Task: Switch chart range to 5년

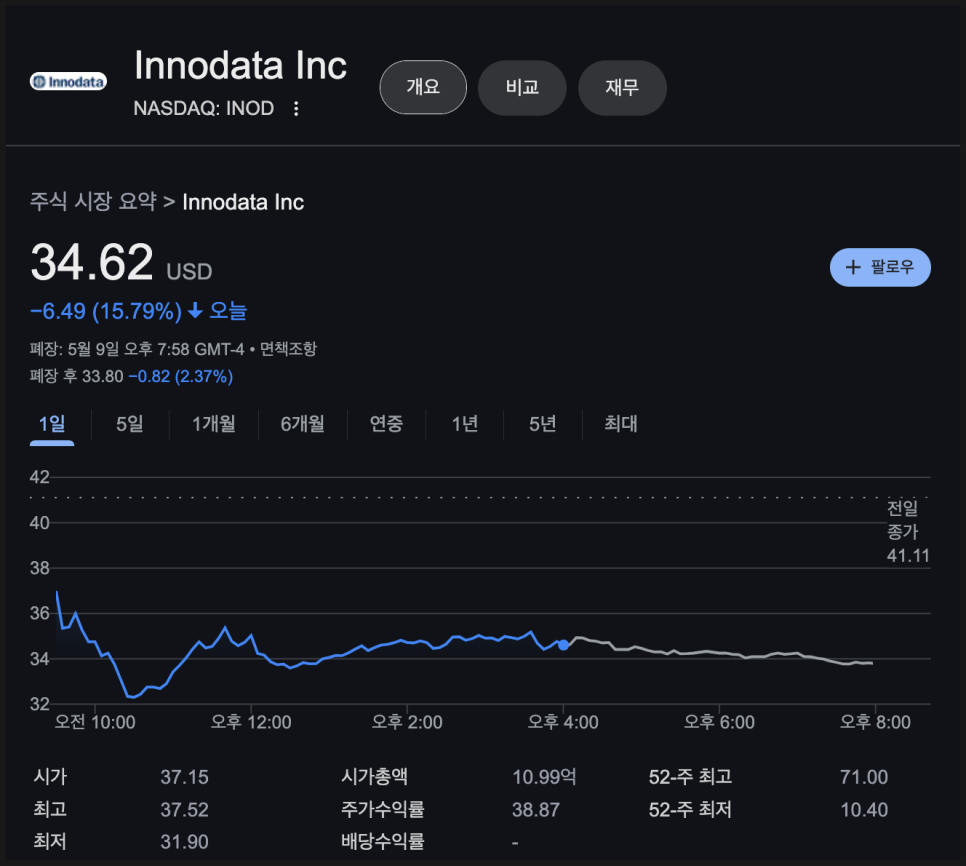Action: click(x=543, y=424)
